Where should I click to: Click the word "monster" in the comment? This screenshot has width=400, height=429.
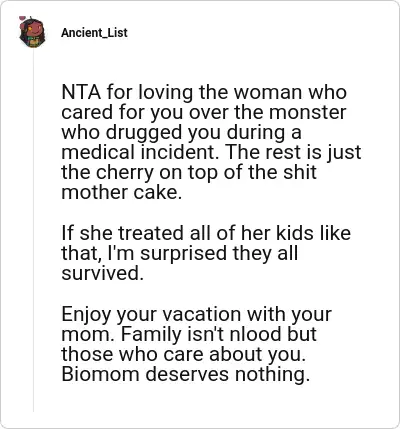coord(307,112)
